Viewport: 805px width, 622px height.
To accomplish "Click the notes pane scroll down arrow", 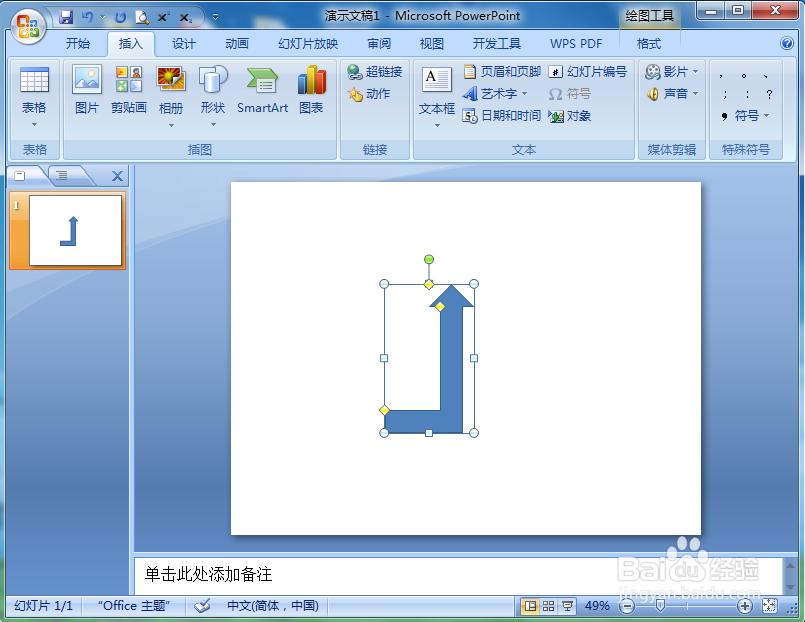I will [790, 587].
